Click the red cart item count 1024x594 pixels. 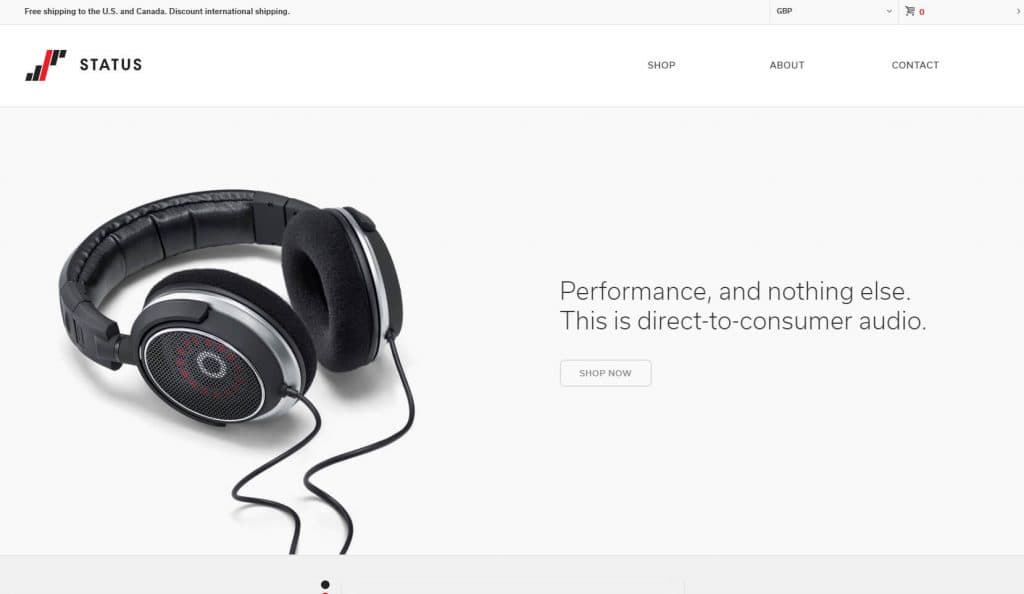point(921,12)
